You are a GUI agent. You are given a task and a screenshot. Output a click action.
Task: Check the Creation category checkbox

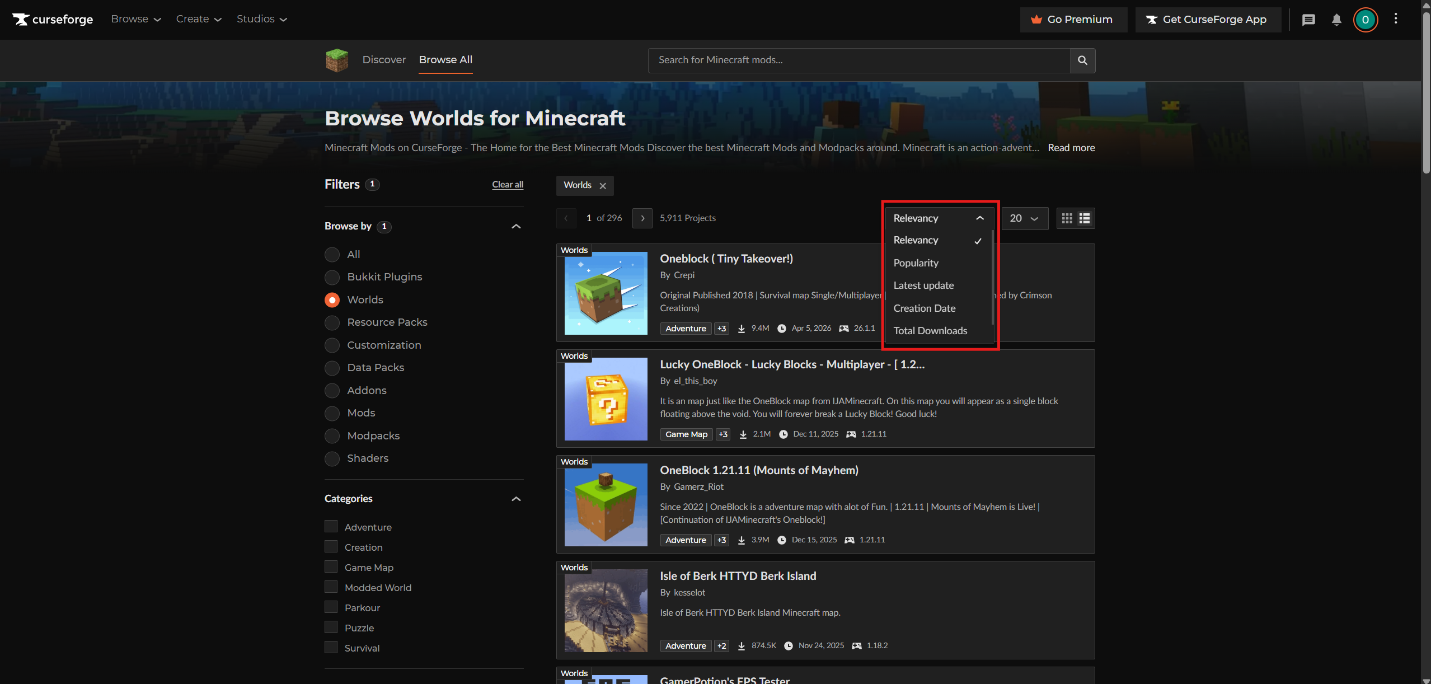coord(331,547)
